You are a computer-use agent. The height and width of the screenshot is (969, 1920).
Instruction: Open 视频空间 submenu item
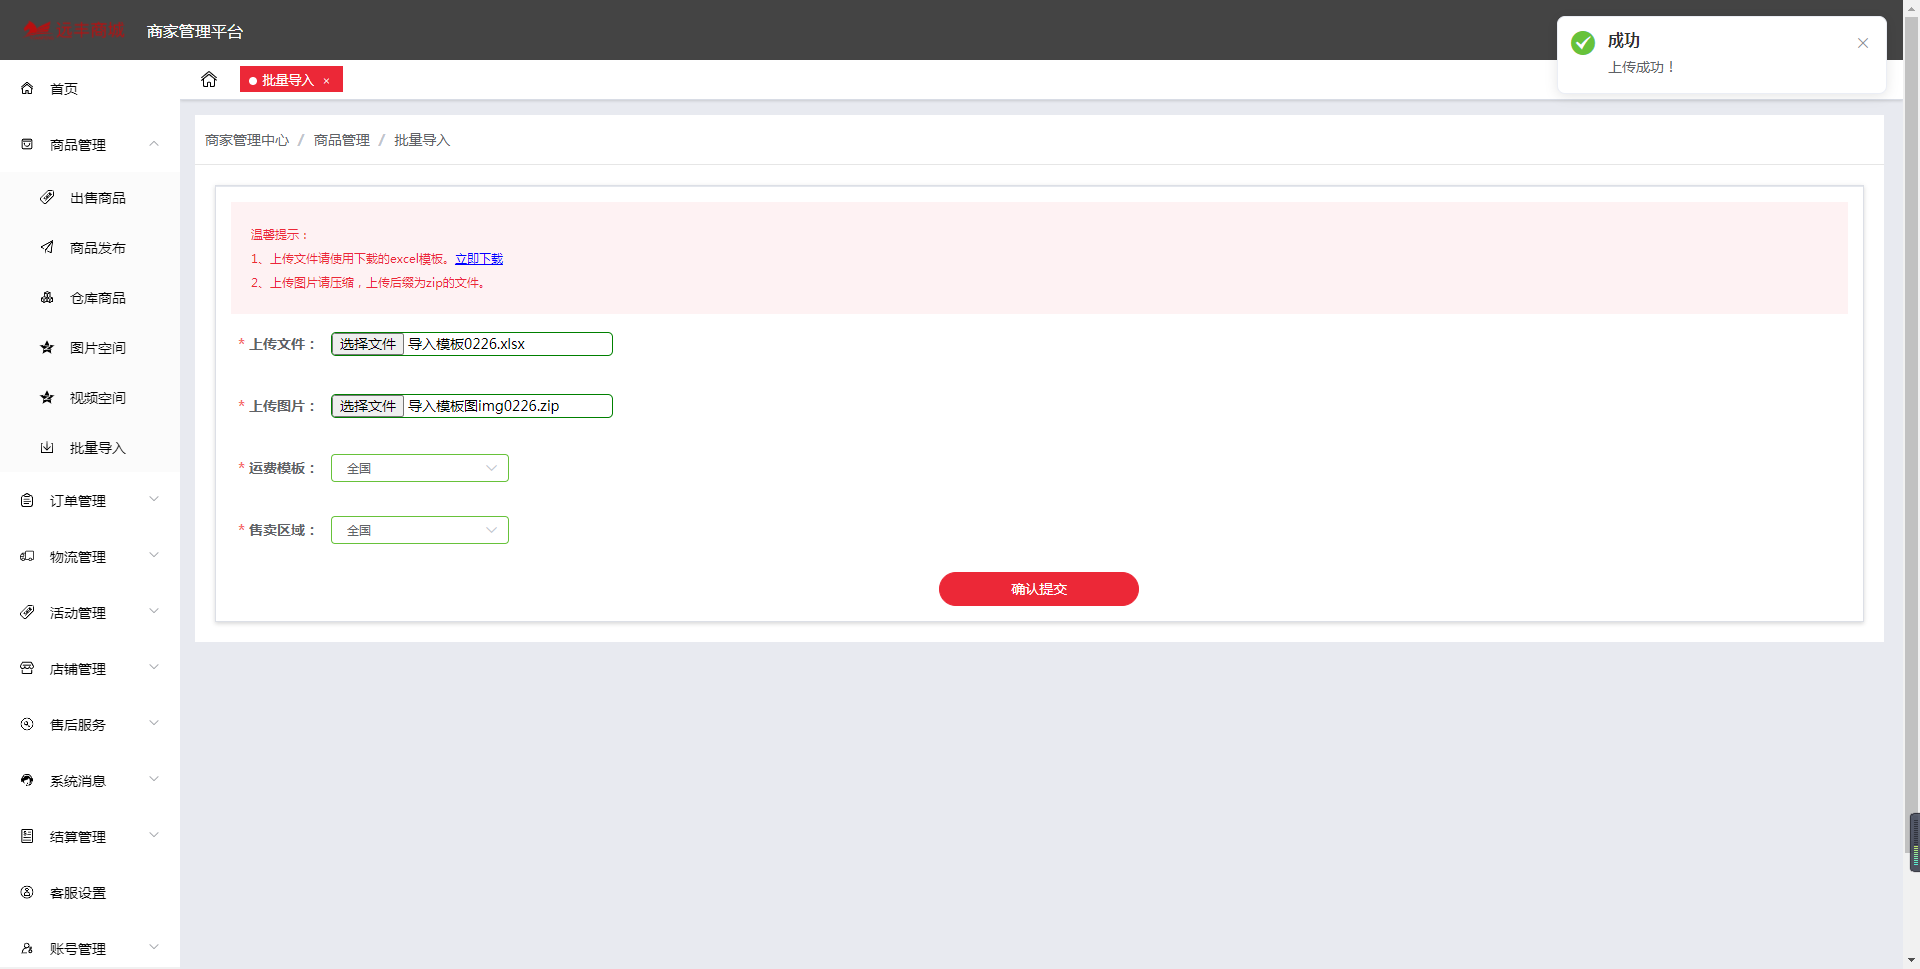point(90,397)
